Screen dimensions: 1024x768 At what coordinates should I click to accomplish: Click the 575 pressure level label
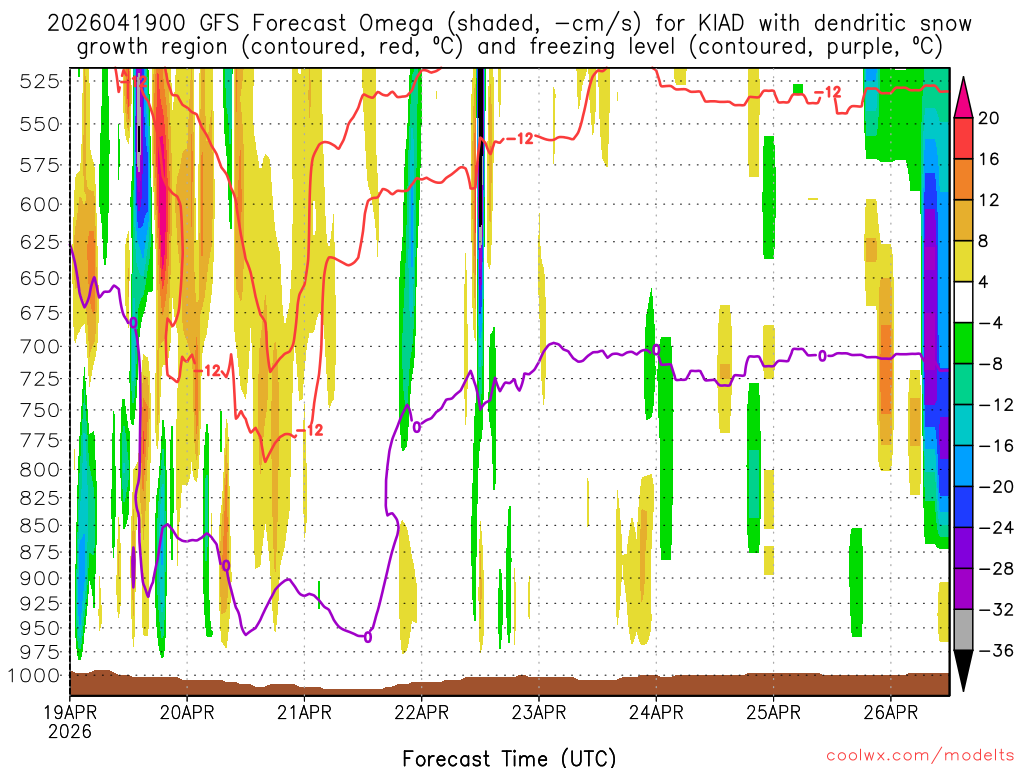(39, 165)
